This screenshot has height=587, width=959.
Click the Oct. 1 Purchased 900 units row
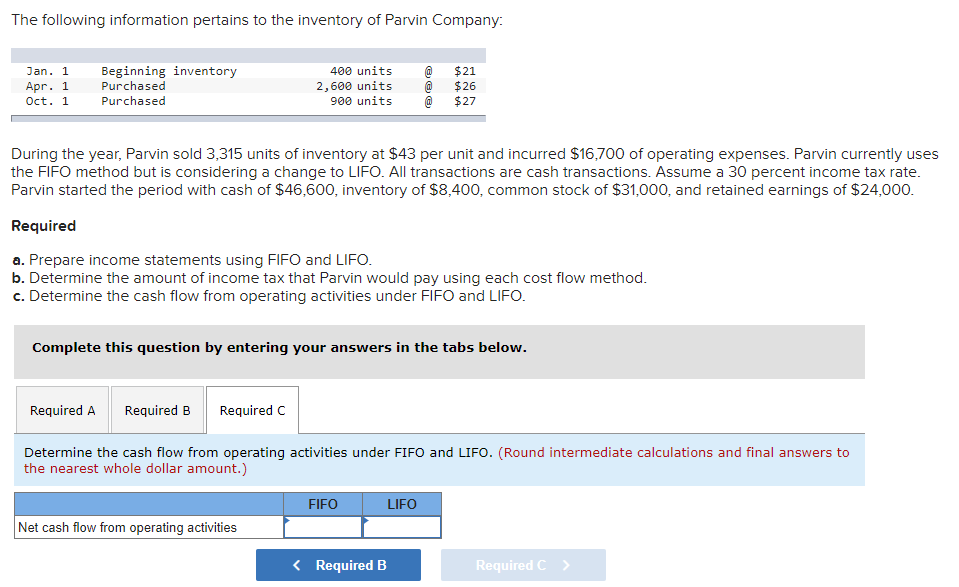pyautogui.click(x=249, y=101)
